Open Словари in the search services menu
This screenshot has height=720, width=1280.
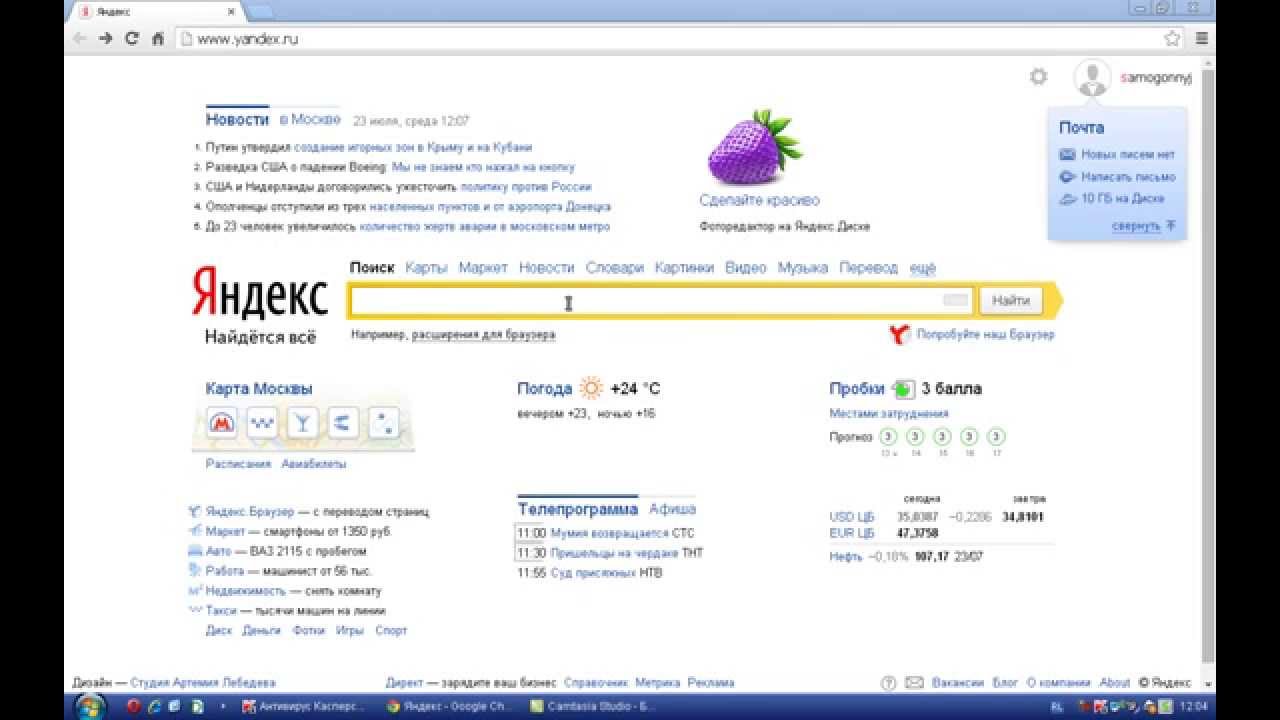[x=614, y=268]
